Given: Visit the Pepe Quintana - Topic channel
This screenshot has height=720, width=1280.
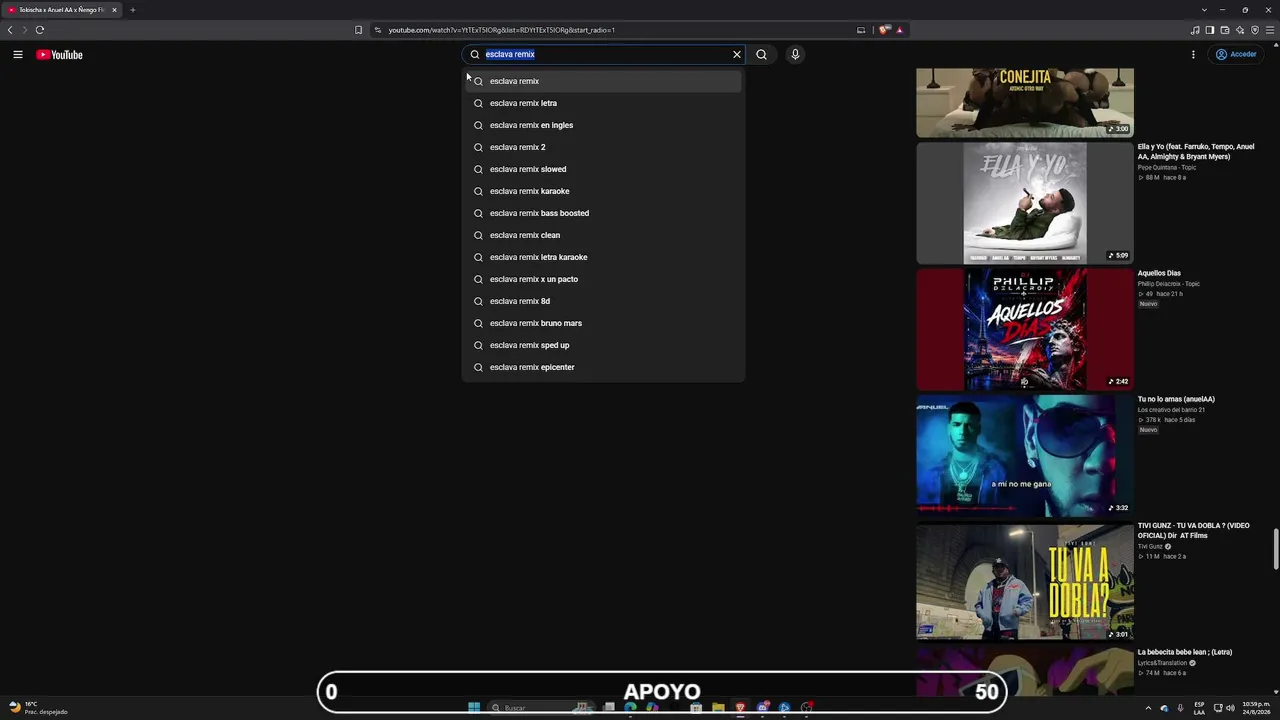Looking at the screenshot, I should [1167, 167].
